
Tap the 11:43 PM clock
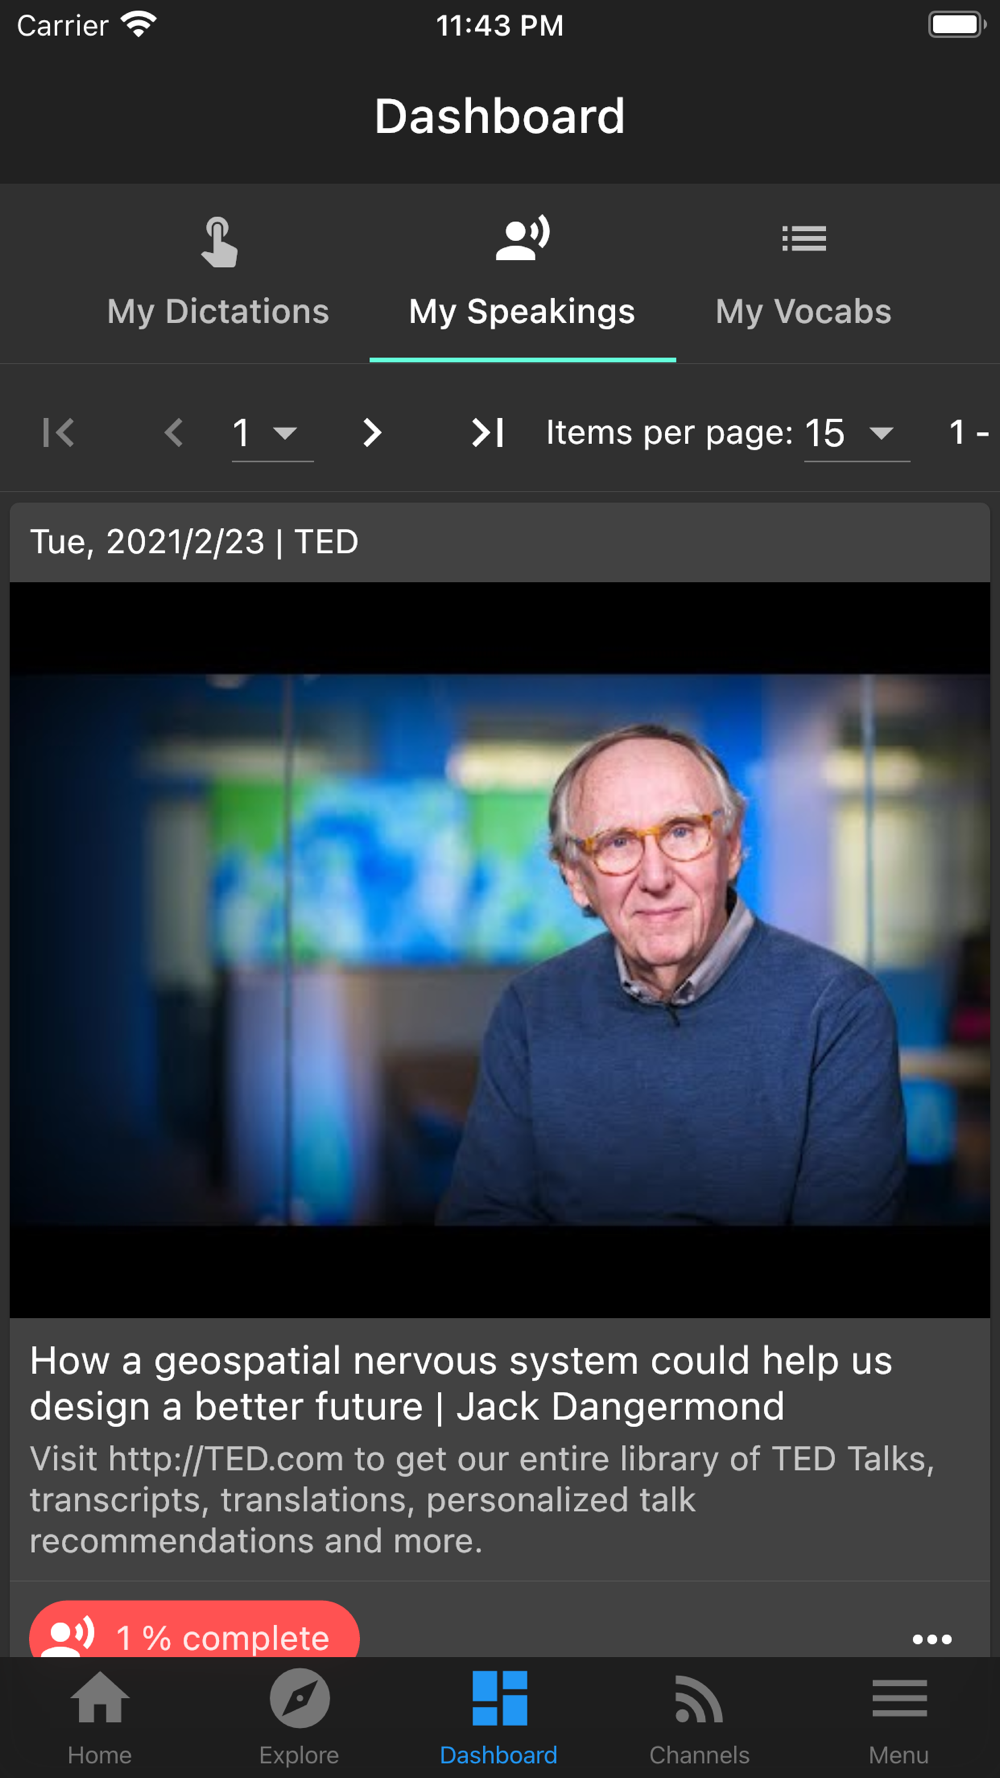coord(500,25)
